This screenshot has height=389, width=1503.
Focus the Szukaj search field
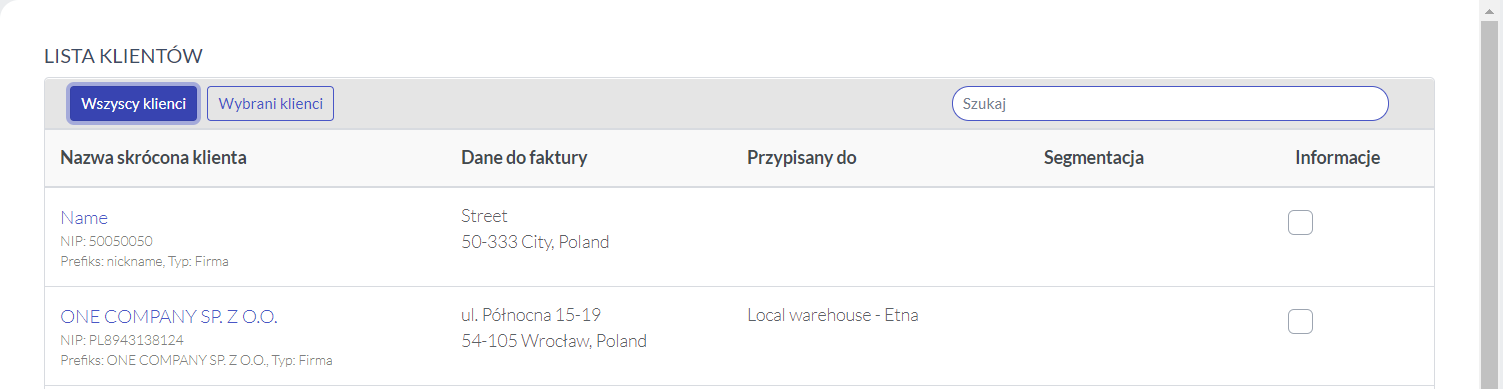coord(1170,104)
